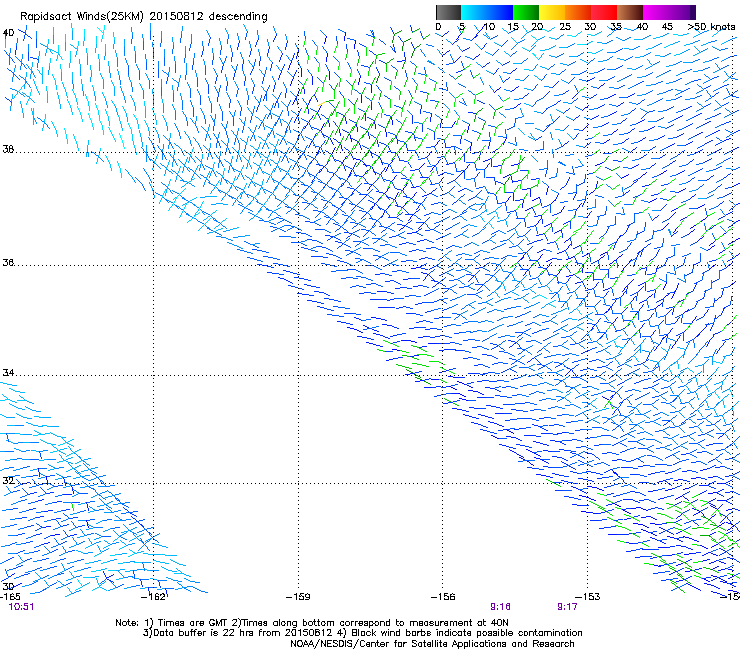Click the latitude label "38"

click(x=8, y=150)
